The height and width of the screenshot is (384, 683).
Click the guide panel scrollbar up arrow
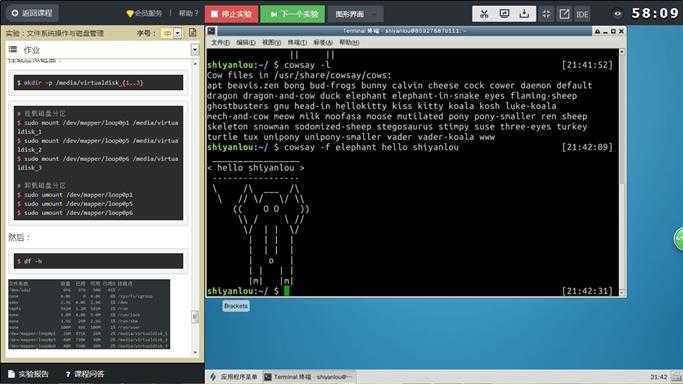[x=195, y=64]
